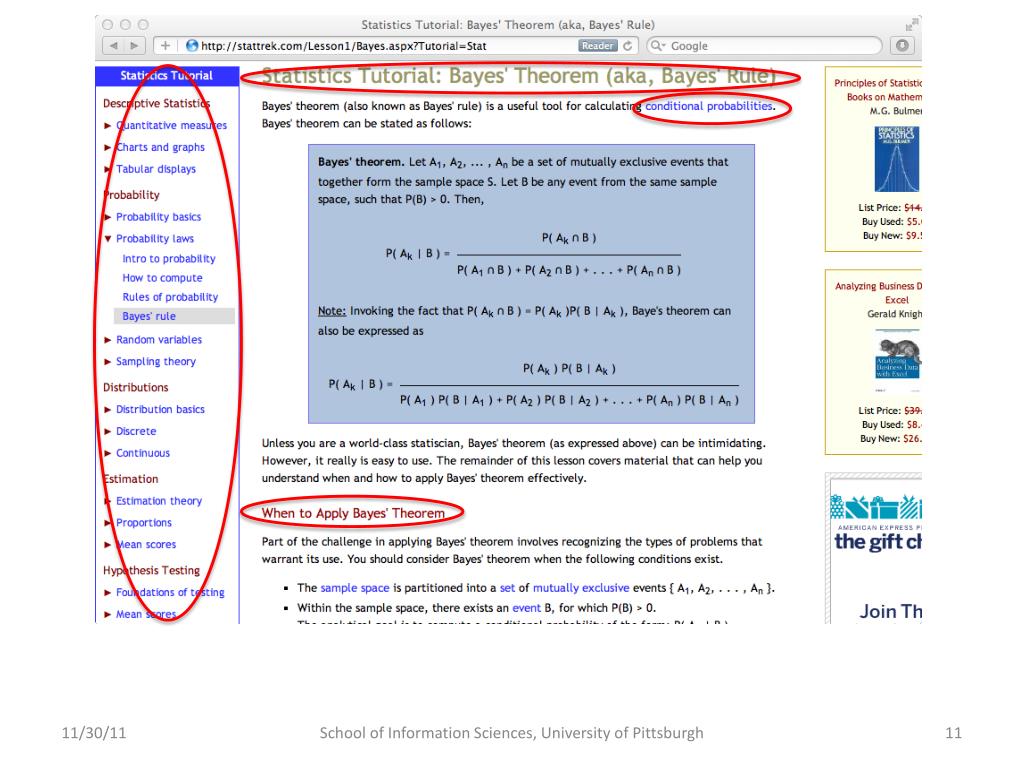Open the Proportions link in sidebar
Viewport: 1024px width, 768px height.
point(144,522)
